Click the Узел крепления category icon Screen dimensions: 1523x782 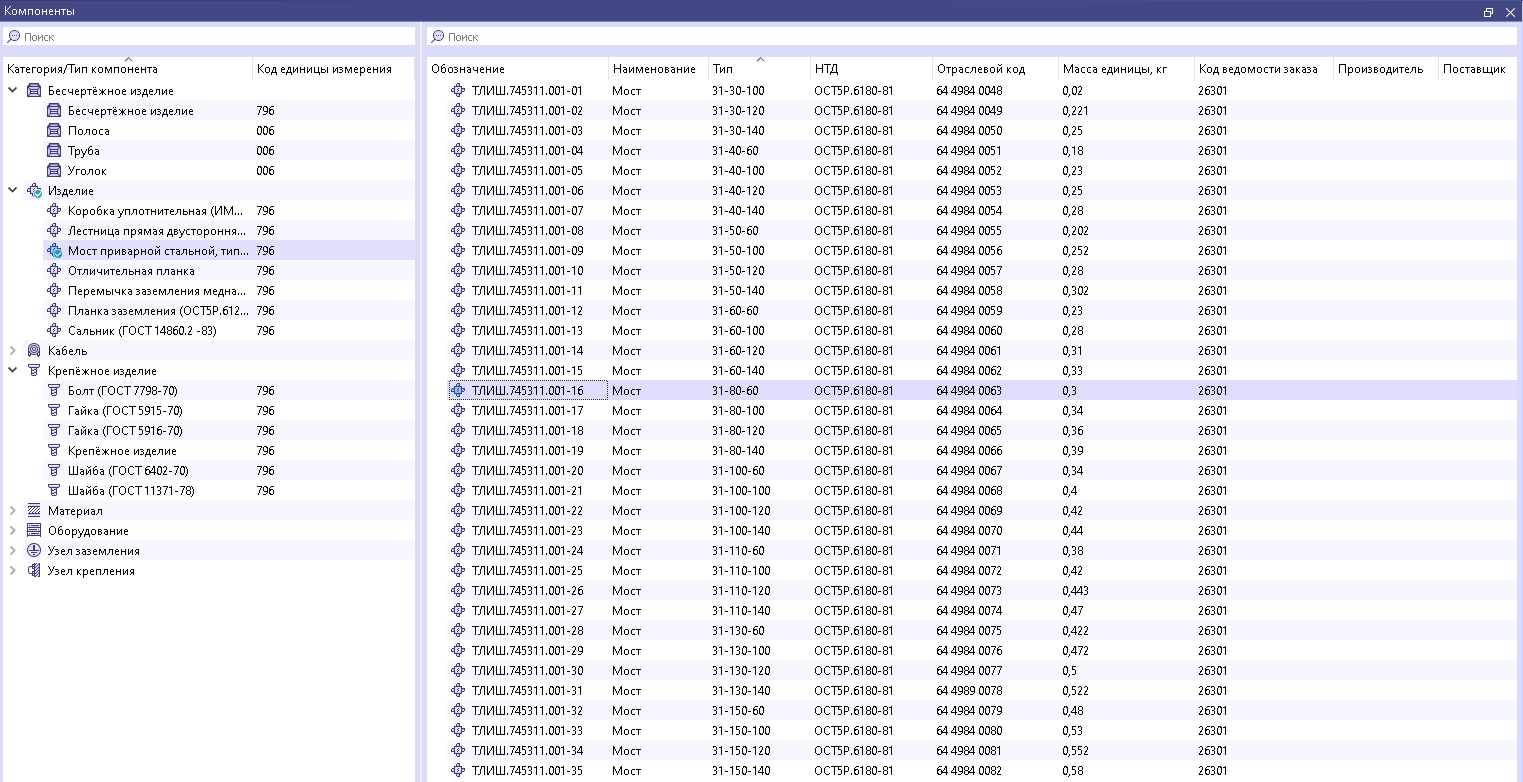pos(34,571)
